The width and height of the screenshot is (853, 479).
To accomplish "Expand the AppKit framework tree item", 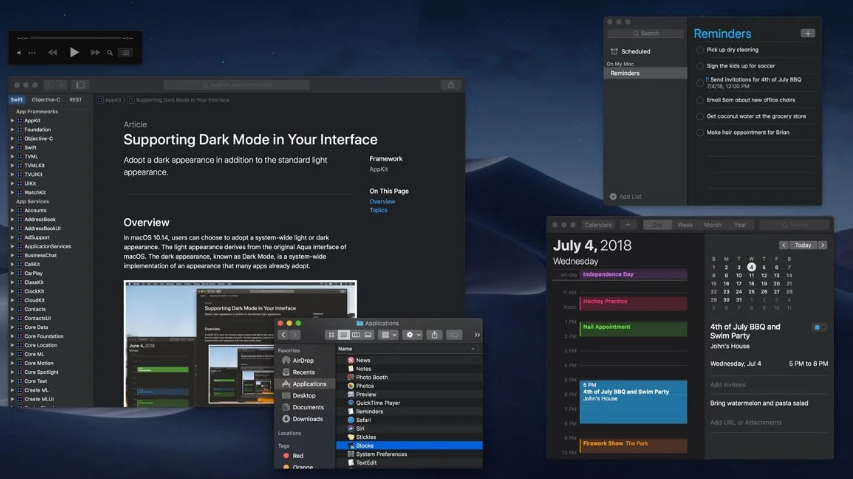I will [x=13, y=121].
